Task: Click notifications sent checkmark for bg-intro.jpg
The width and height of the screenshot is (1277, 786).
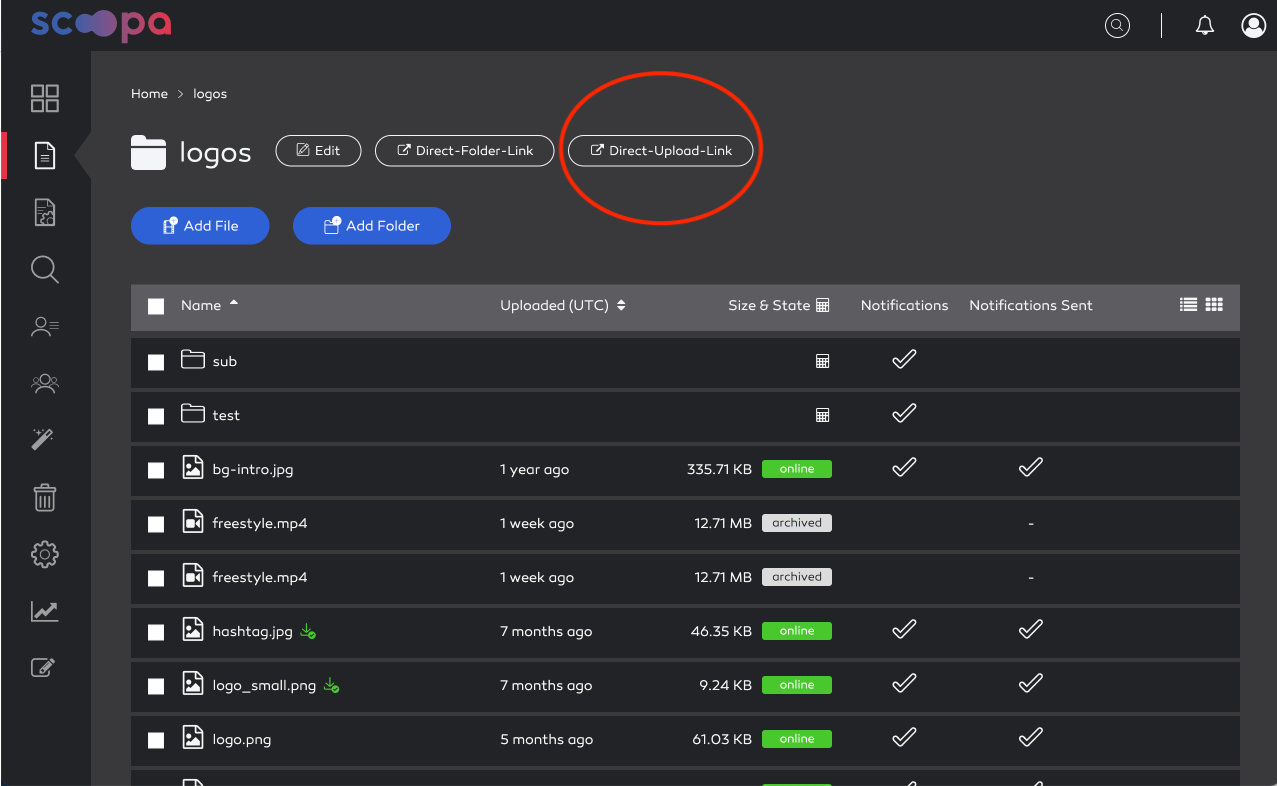Action: [x=1031, y=467]
